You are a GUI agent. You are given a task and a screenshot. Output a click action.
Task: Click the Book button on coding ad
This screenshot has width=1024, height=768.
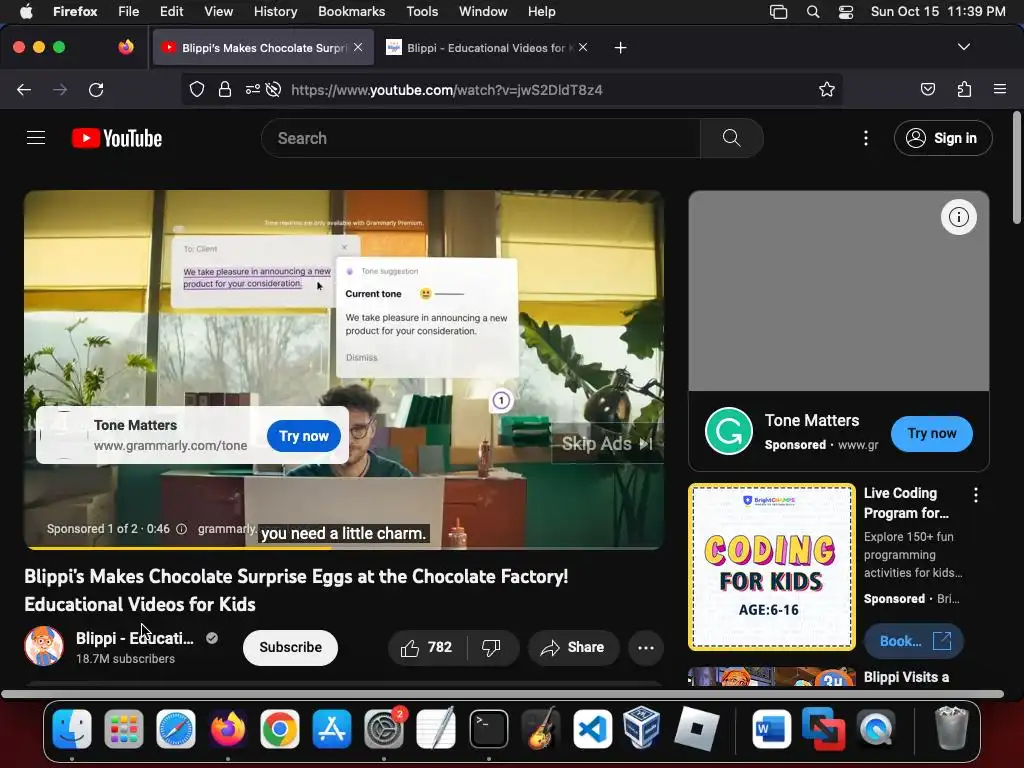(x=914, y=641)
